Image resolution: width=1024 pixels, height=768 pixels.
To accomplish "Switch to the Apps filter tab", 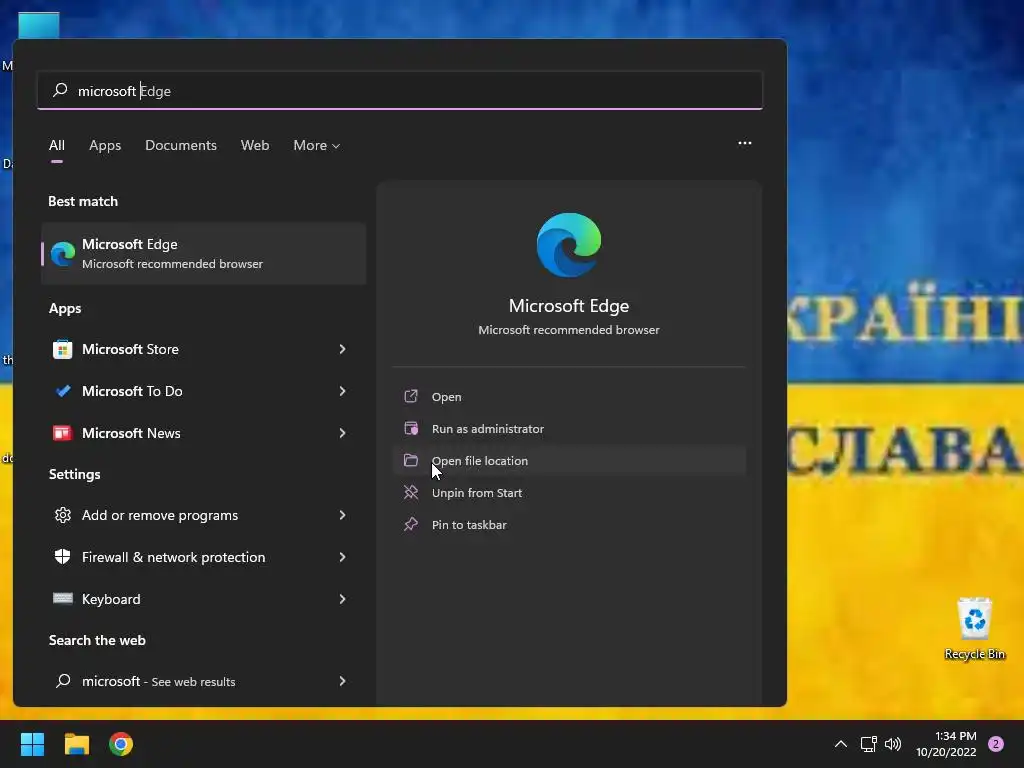I will click(x=105, y=145).
